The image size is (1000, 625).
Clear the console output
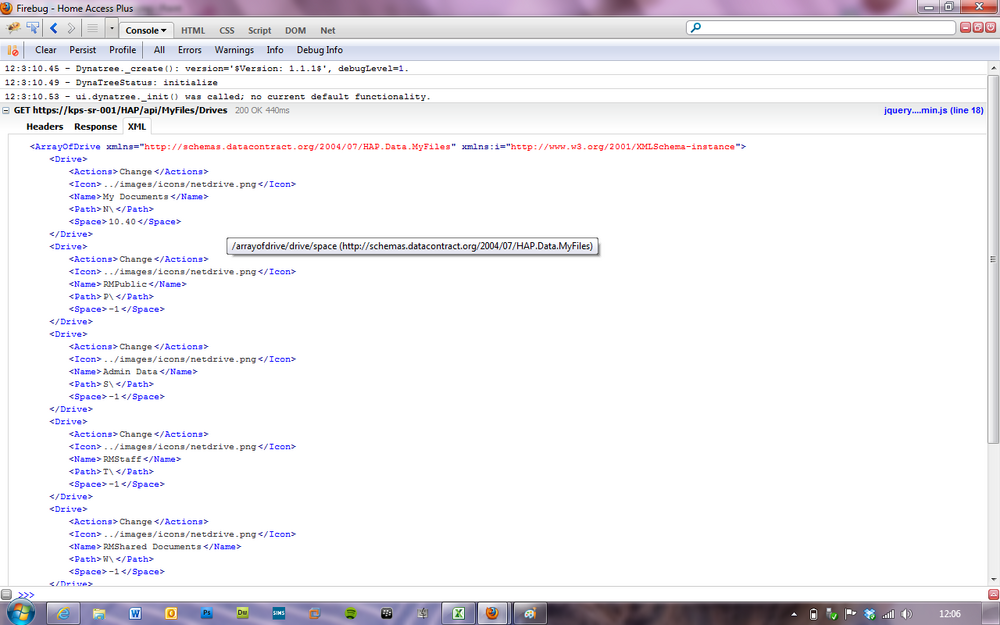pos(46,50)
